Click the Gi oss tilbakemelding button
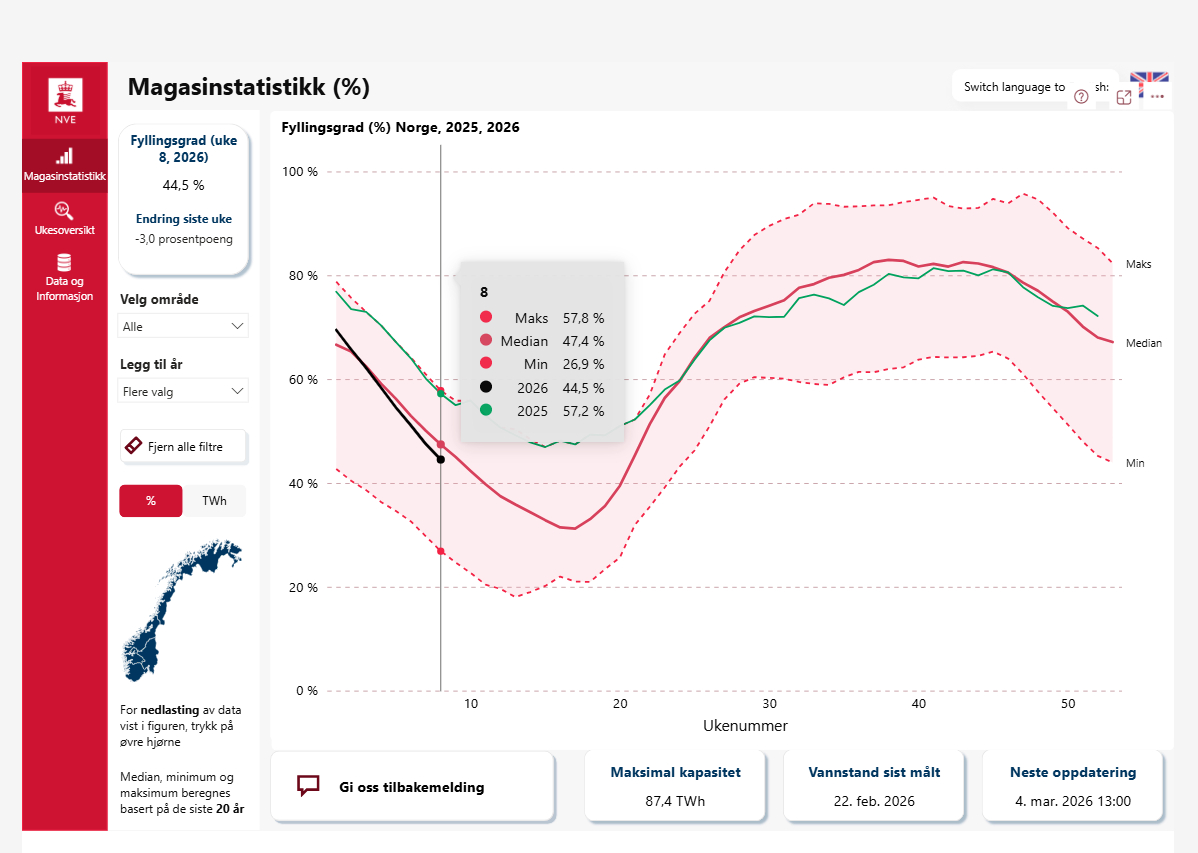This screenshot has width=1198, height=853. (412, 787)
